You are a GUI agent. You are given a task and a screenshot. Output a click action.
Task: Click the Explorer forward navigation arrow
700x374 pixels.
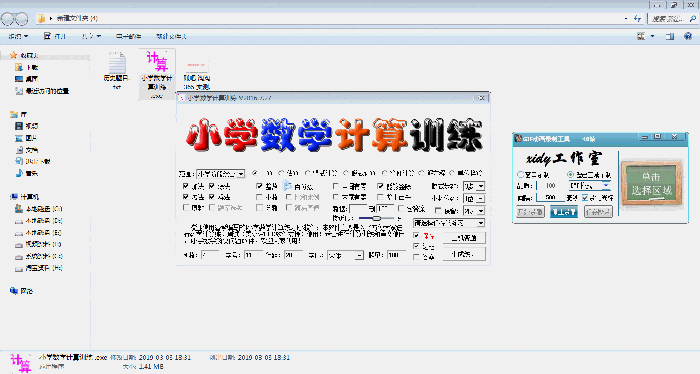point(22,19)
